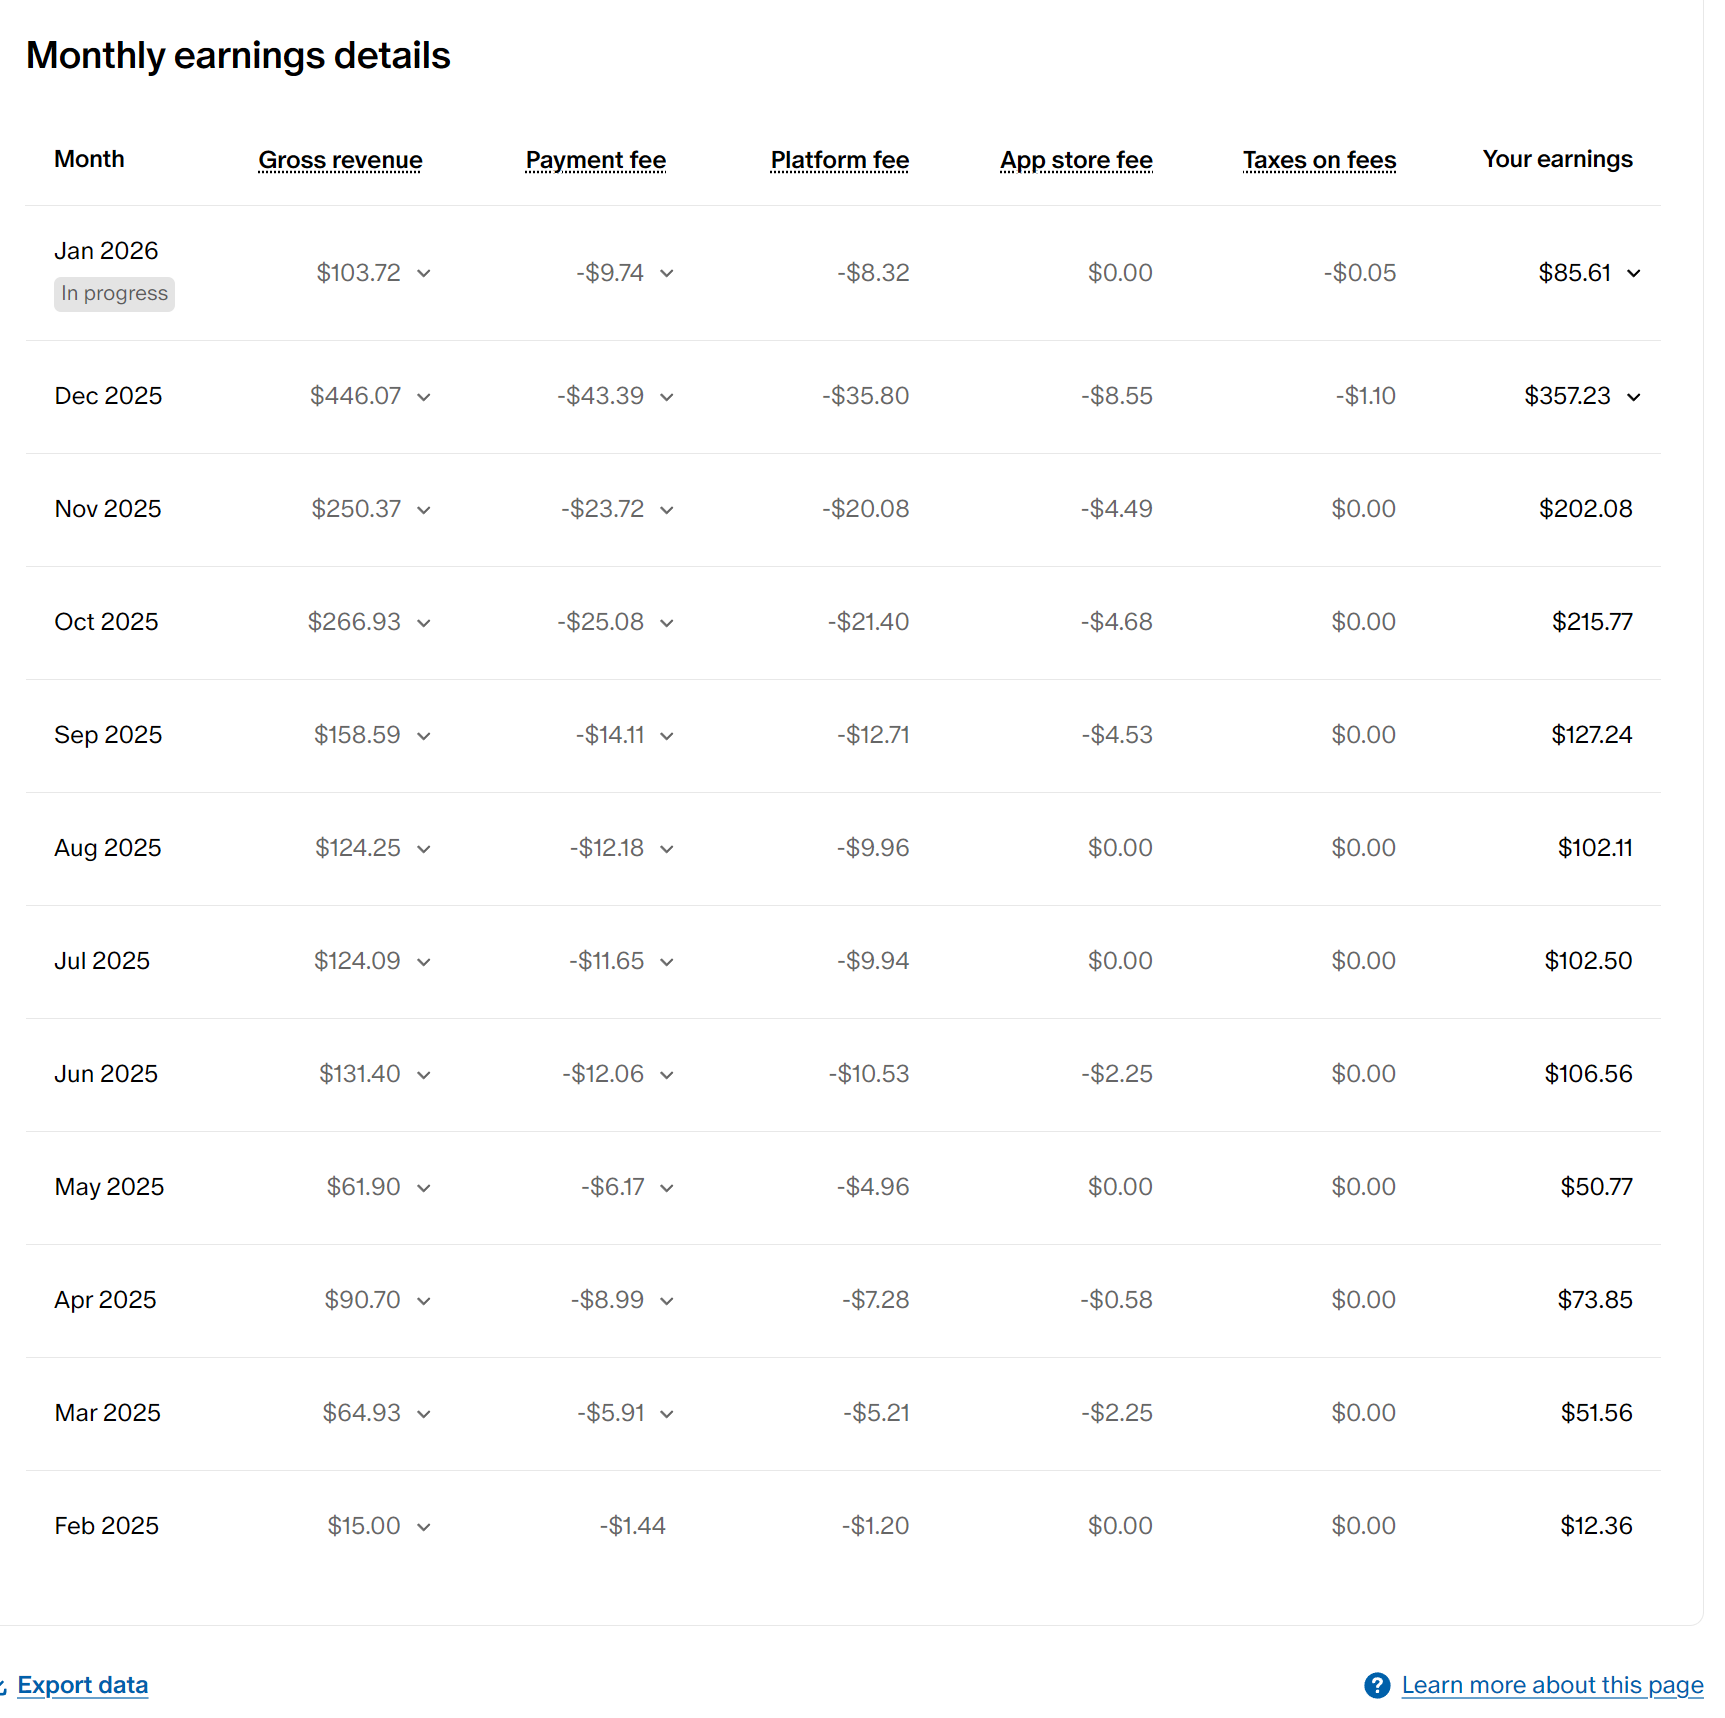Click the help question mark icon

click(1377, 1685)
